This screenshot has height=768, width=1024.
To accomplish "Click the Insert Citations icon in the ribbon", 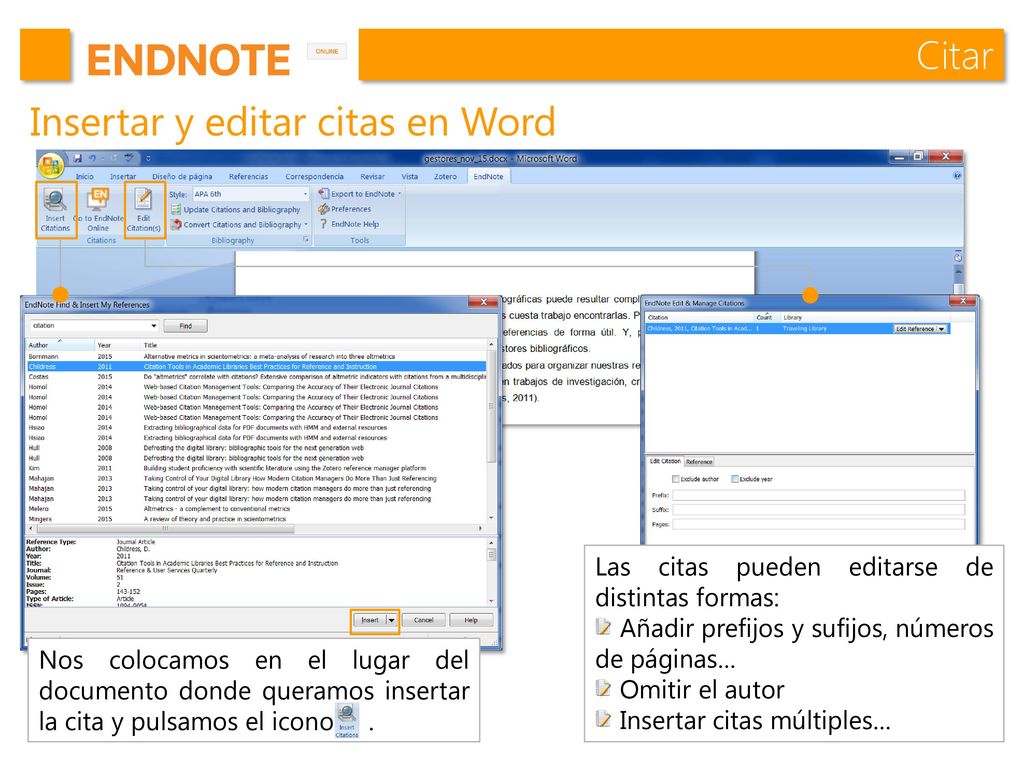I will [x=56, y=210].
